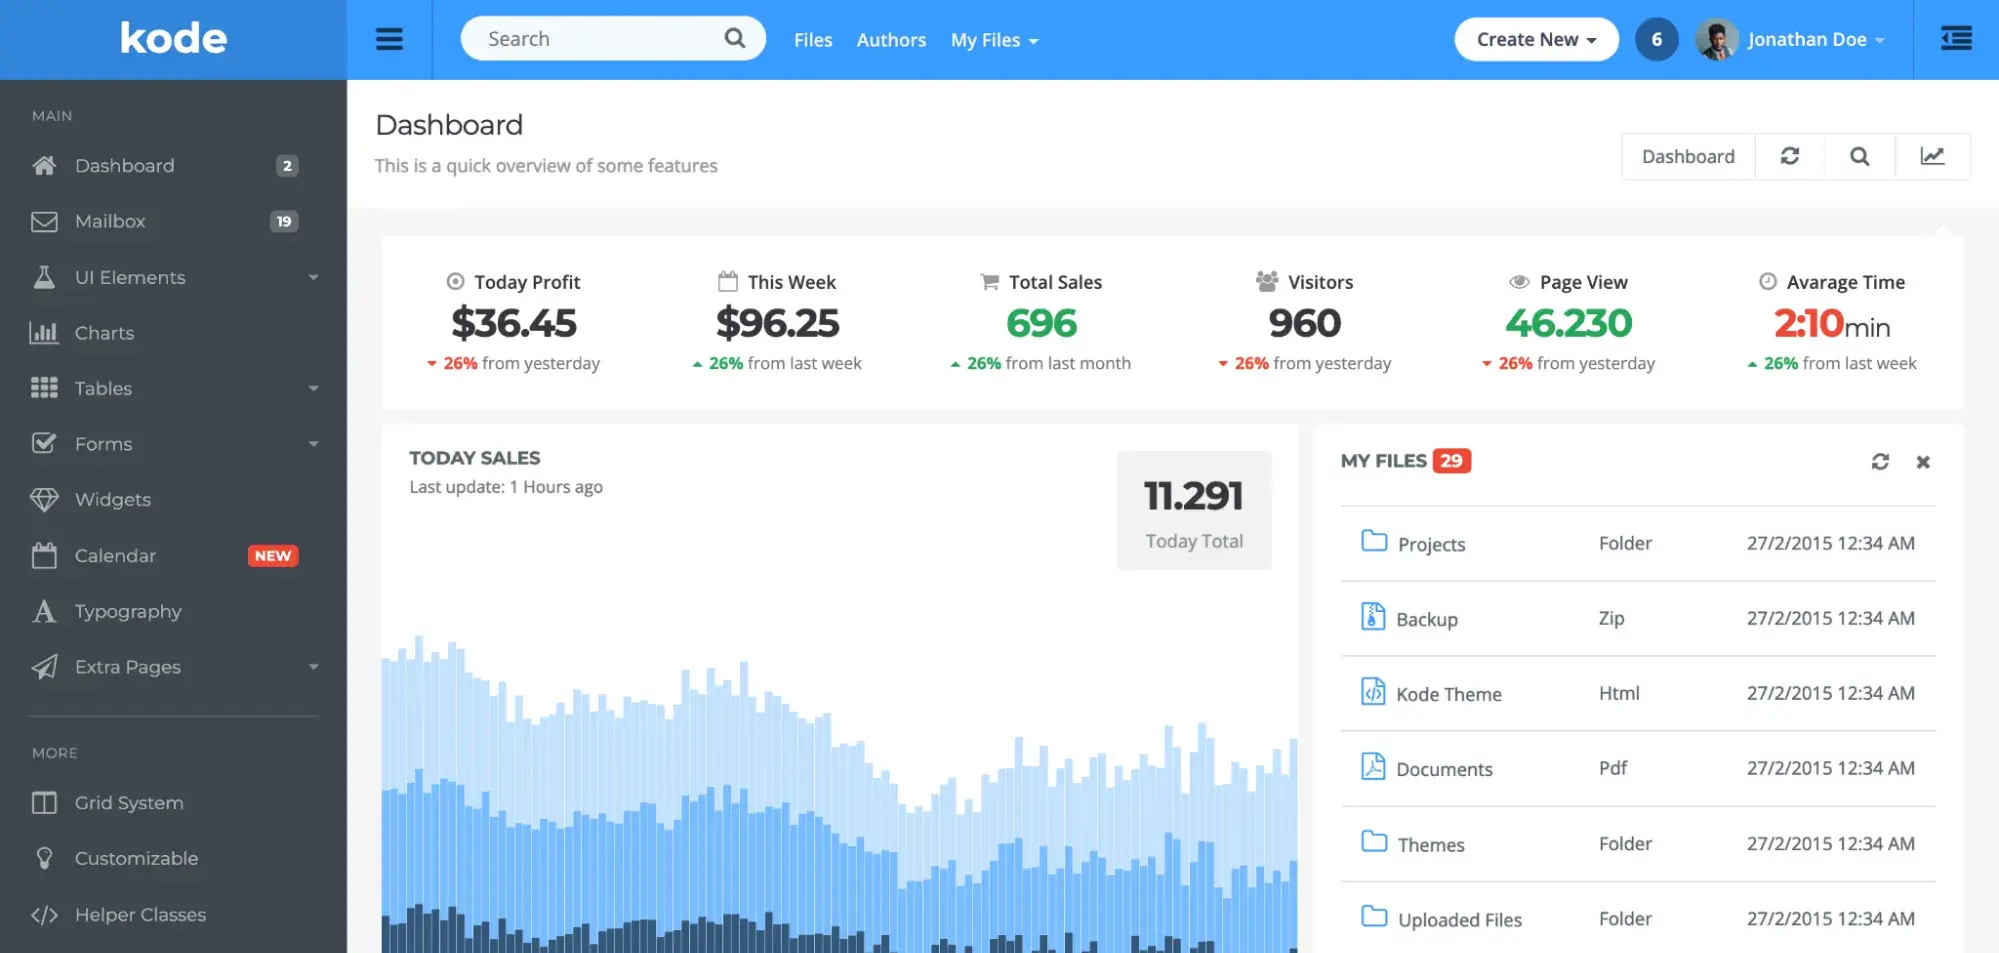Click the search icon in page toolbar
Viewport: 1999px width, 953px height.
[1859, 156]
